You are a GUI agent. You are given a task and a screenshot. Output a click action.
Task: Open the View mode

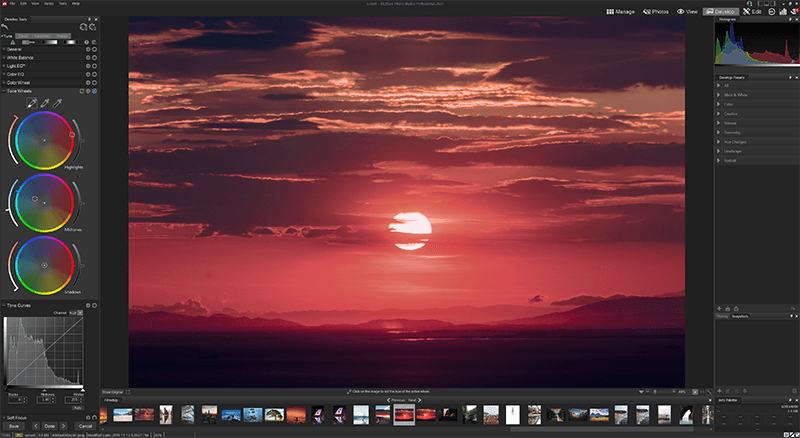pos(688,11)
